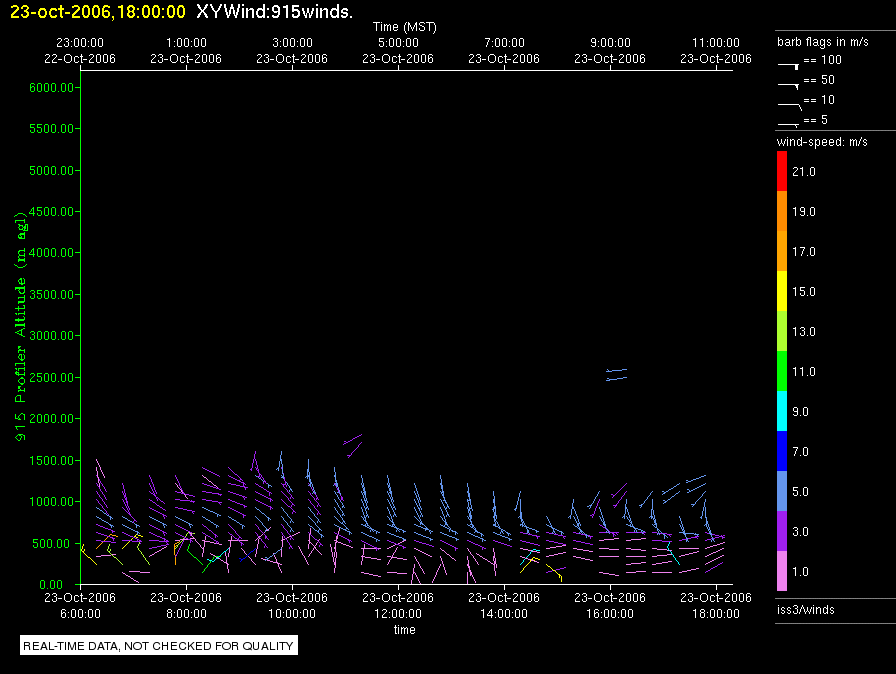Viewport: 896px width, 674px height.
Task: Click the purple wind barbs near 1750 m altitude
Action: coord(353,444)
